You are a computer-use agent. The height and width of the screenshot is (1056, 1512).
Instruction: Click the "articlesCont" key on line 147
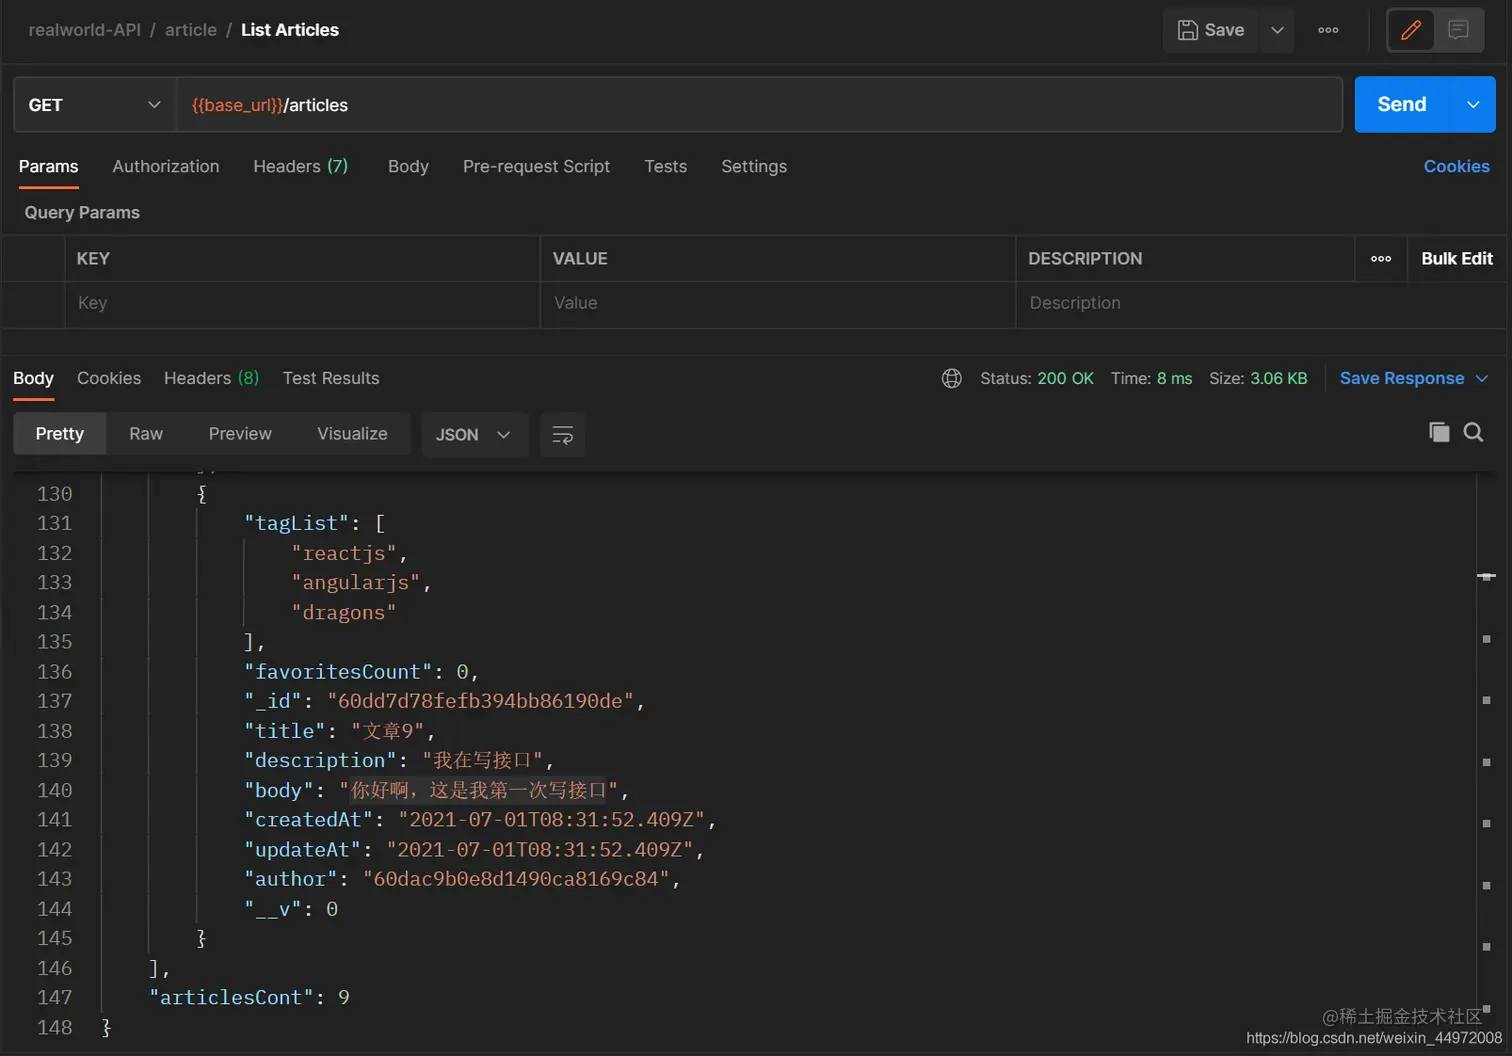[x=231, y=997]
